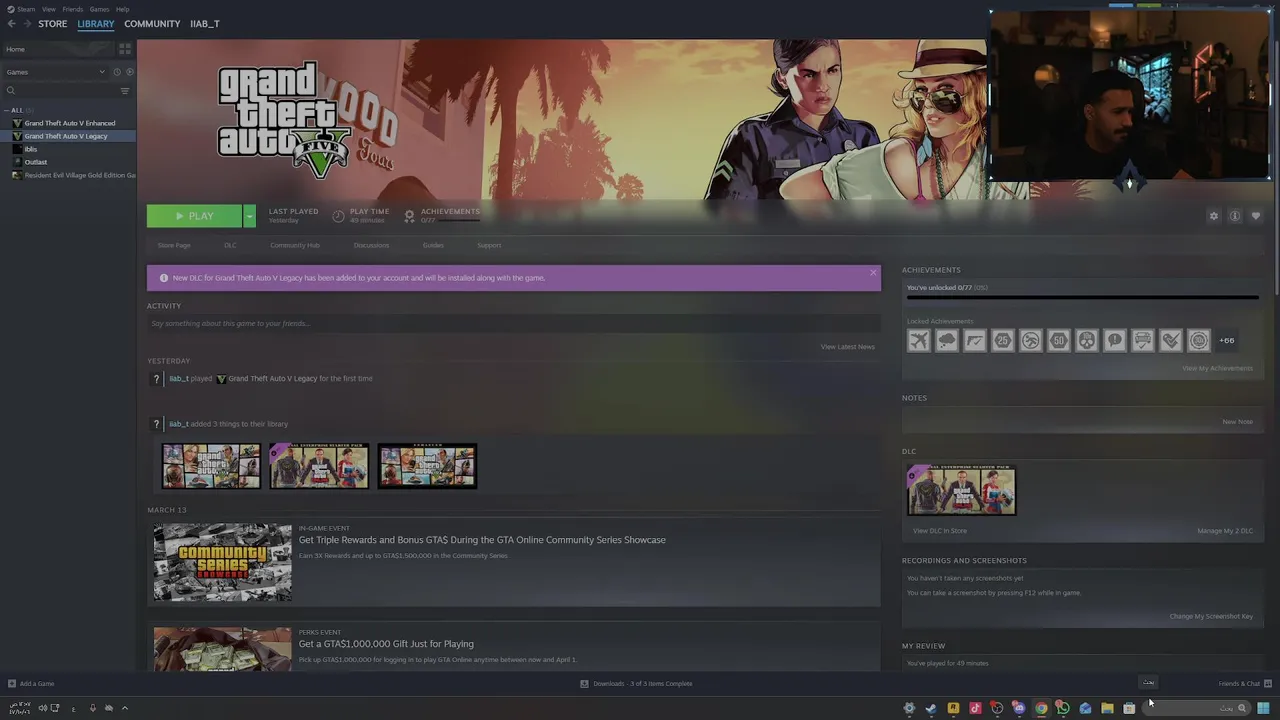Click the Friends & Chat icon

pos(1268,684)
